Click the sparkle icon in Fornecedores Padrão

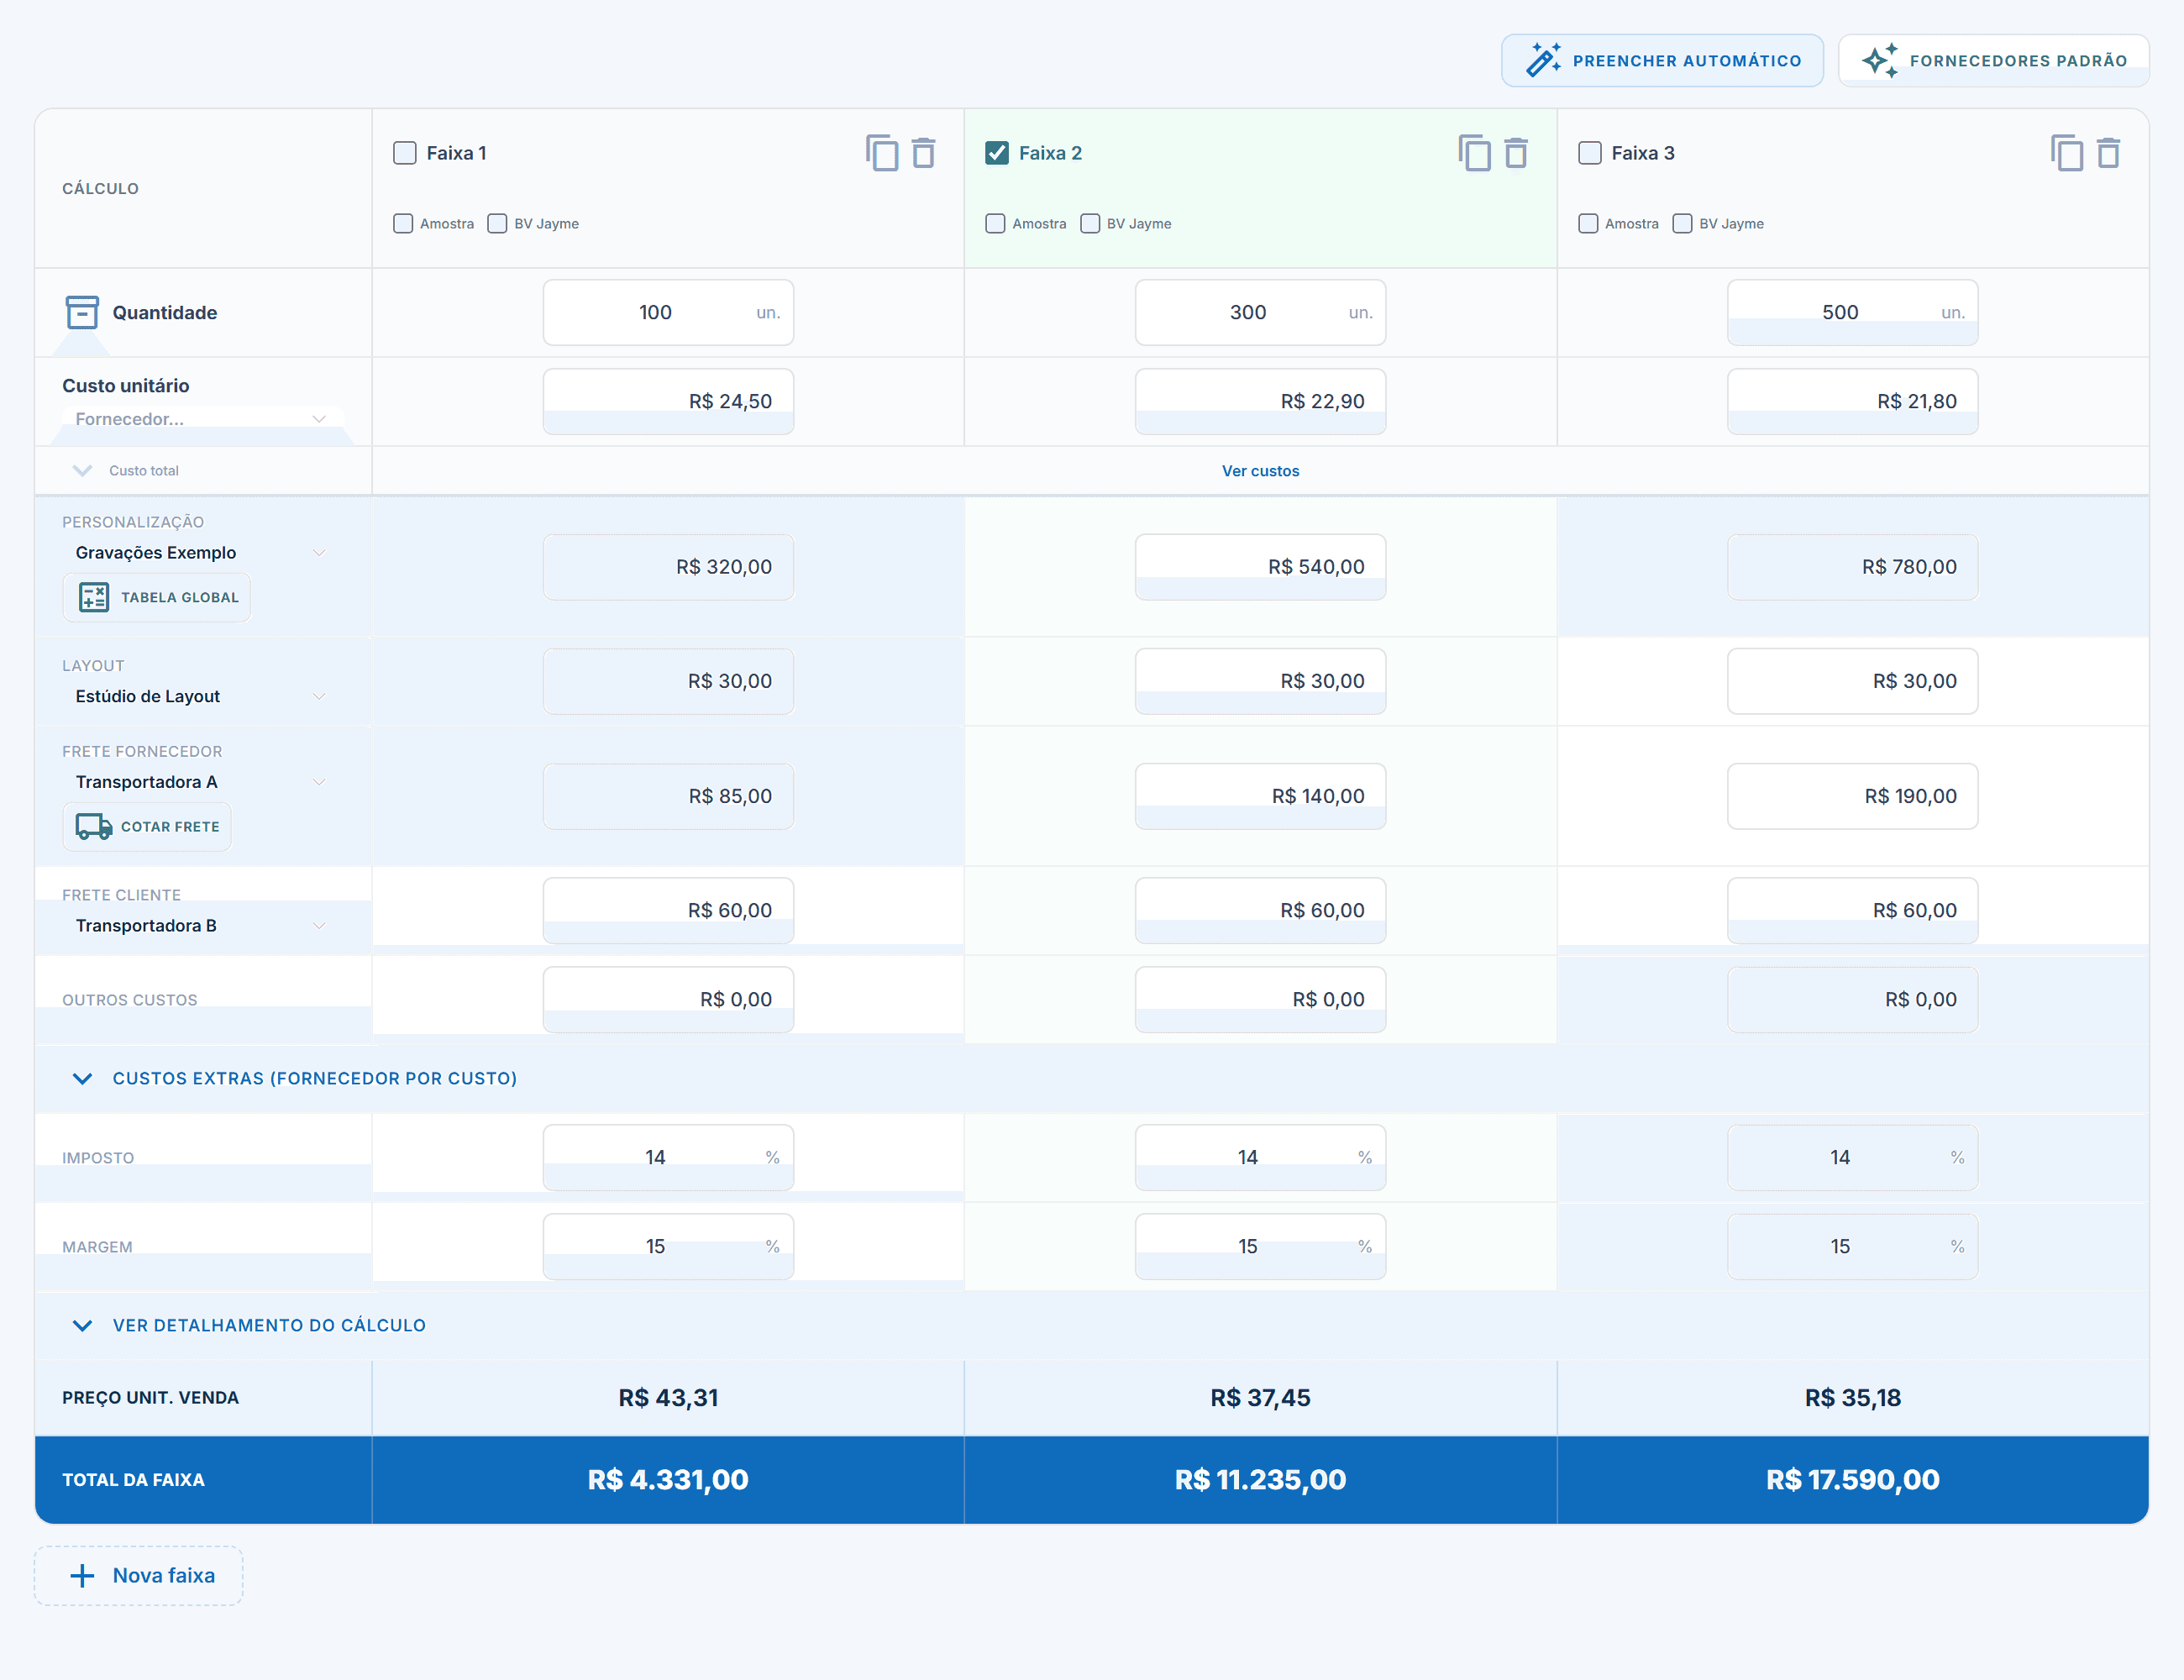(x=1880, y=60)
